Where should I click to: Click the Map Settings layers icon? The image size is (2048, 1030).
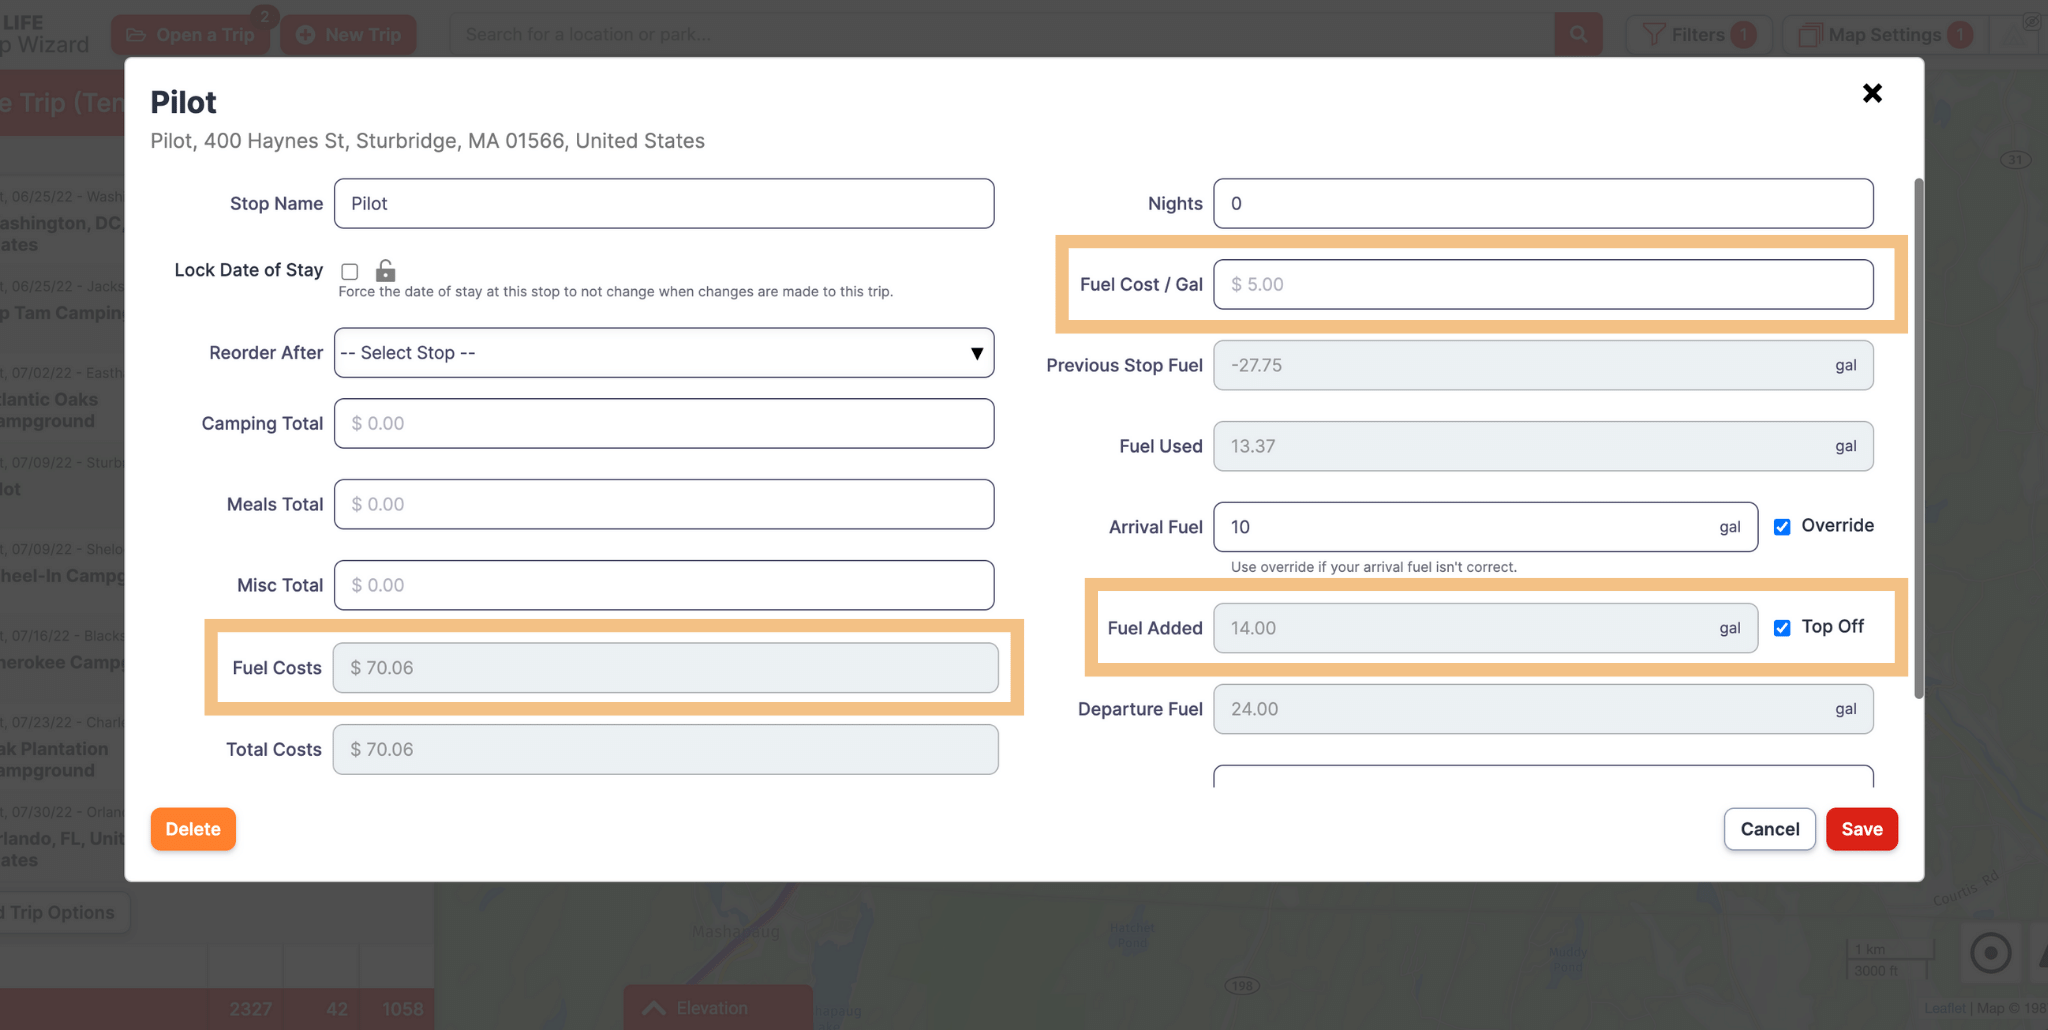coord(1809,35)
